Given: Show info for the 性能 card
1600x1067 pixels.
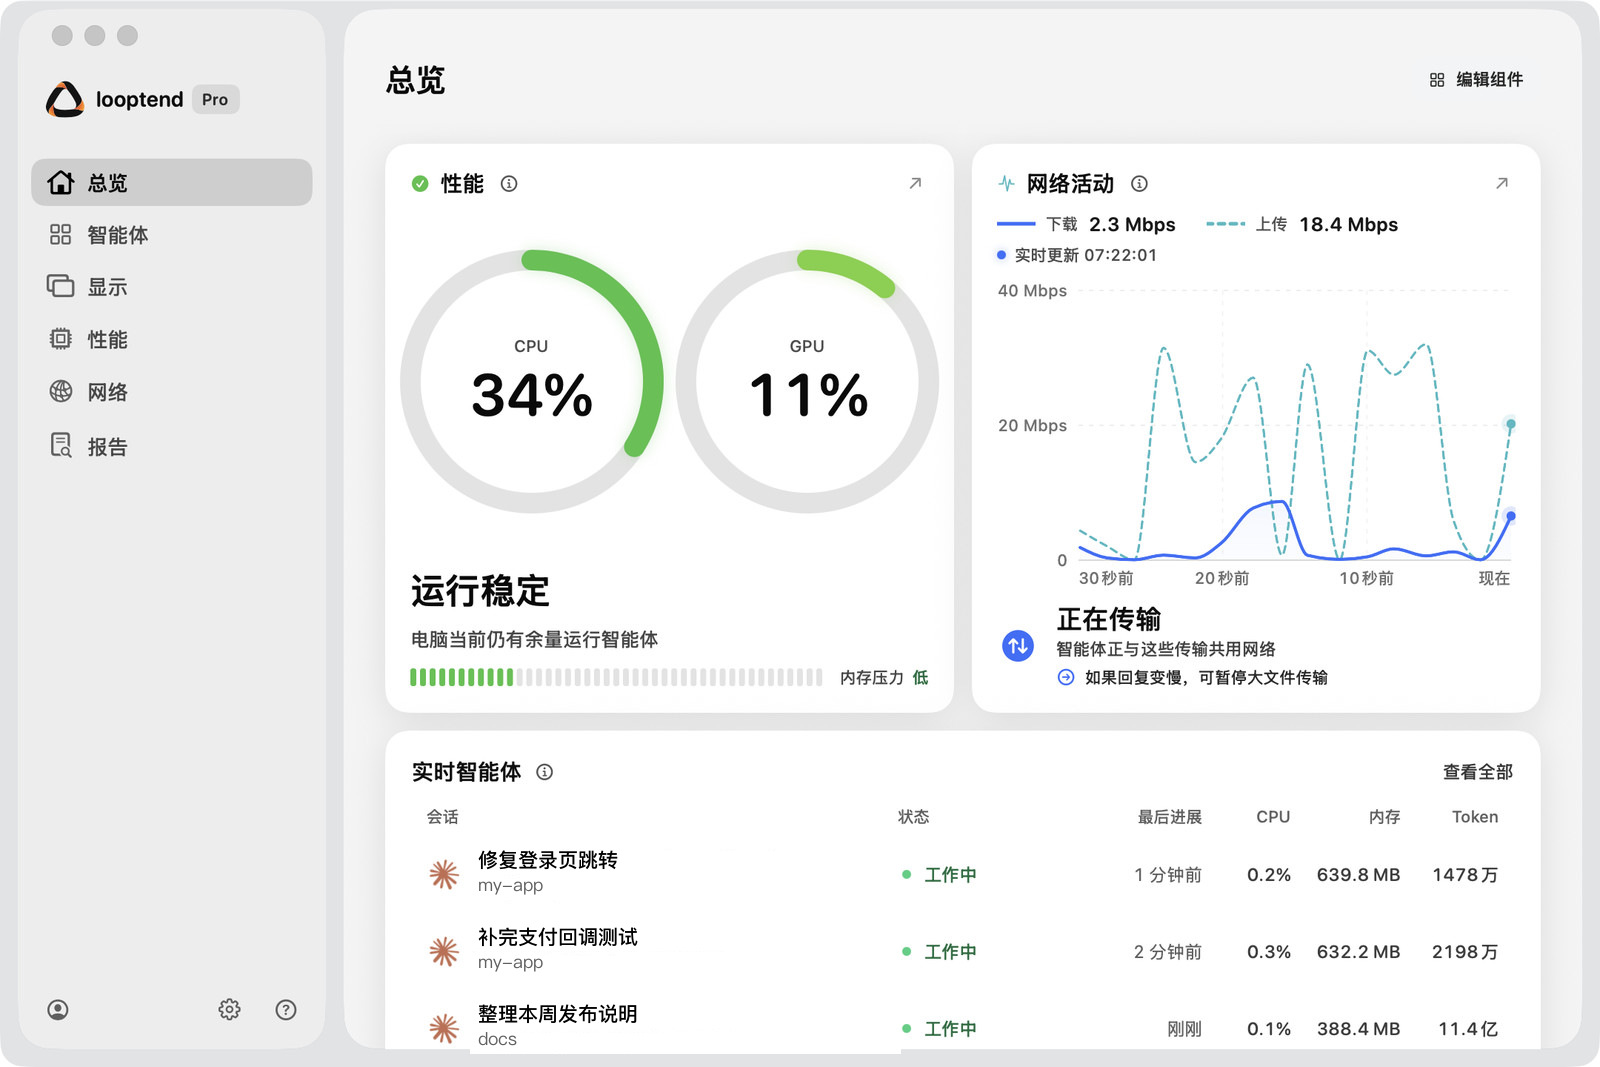Looking at the screenshot, I should pos(509,184).
